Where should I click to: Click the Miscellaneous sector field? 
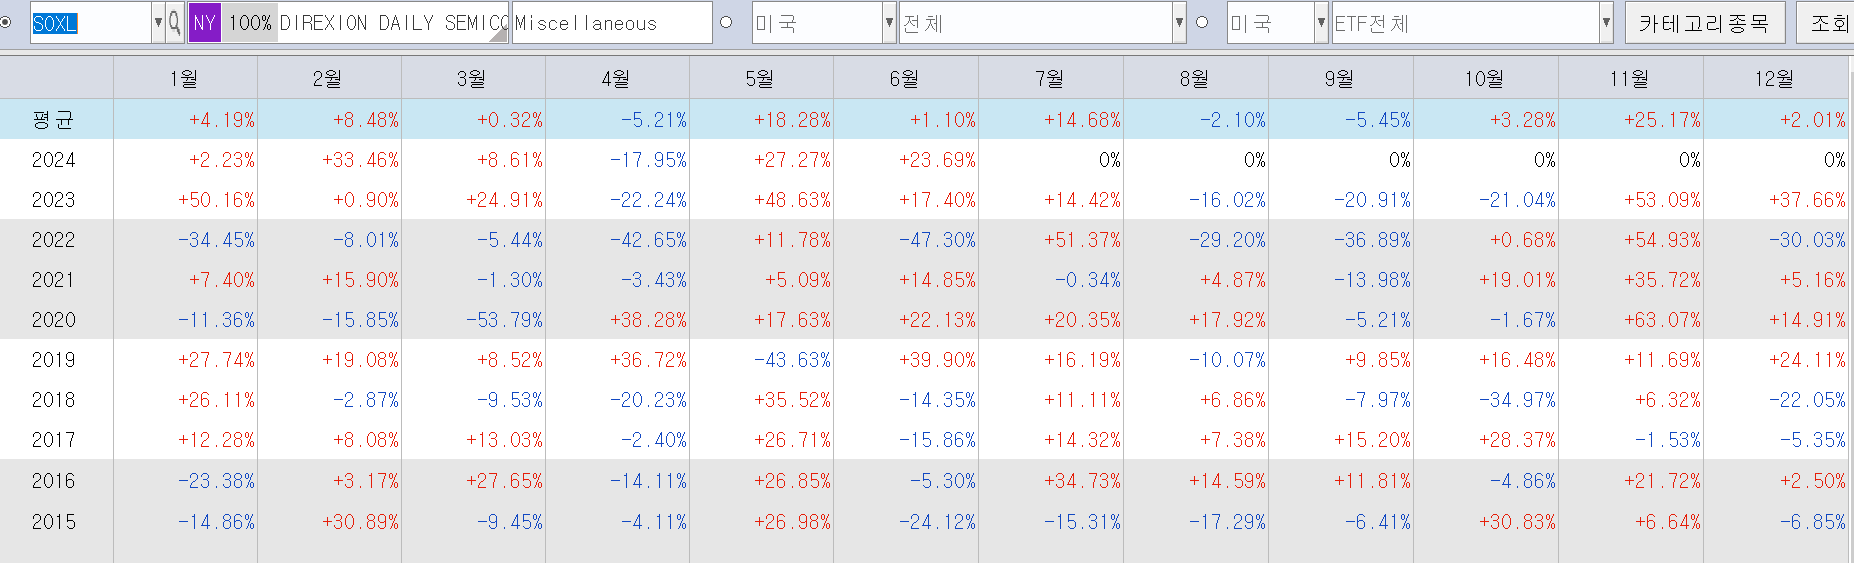coord(612,22)
